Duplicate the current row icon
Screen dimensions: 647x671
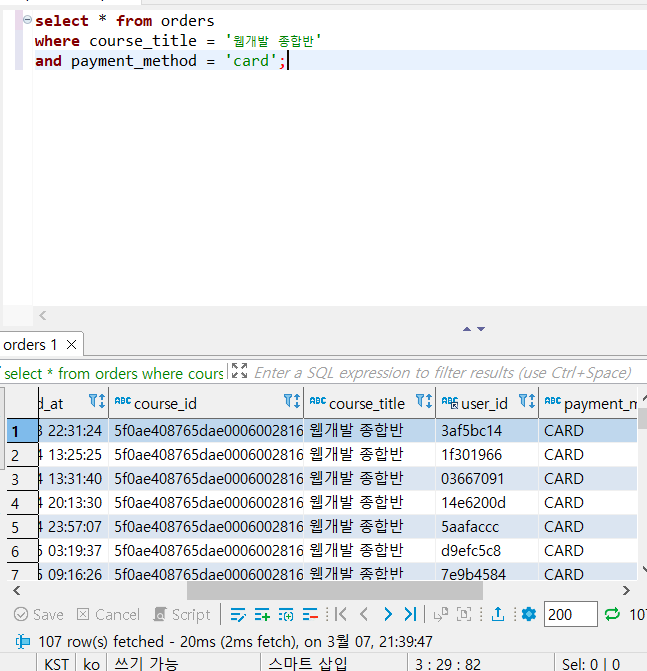286,615
